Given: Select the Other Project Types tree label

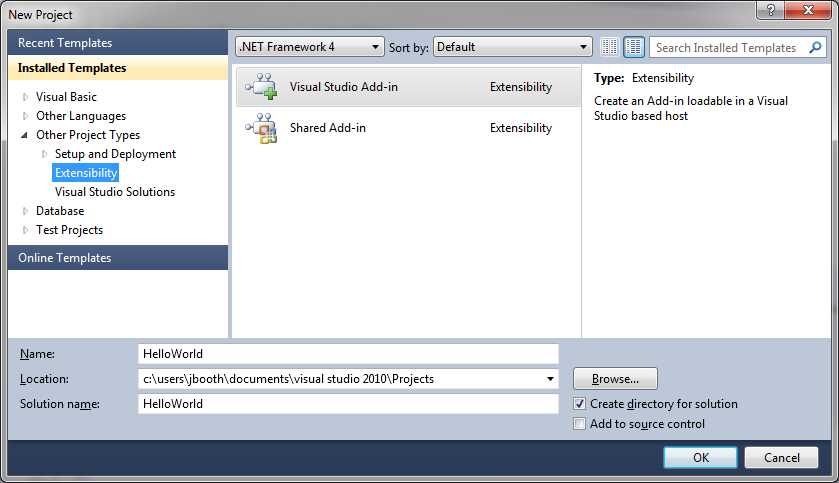Looking at the screenshot, I should 88,135.
